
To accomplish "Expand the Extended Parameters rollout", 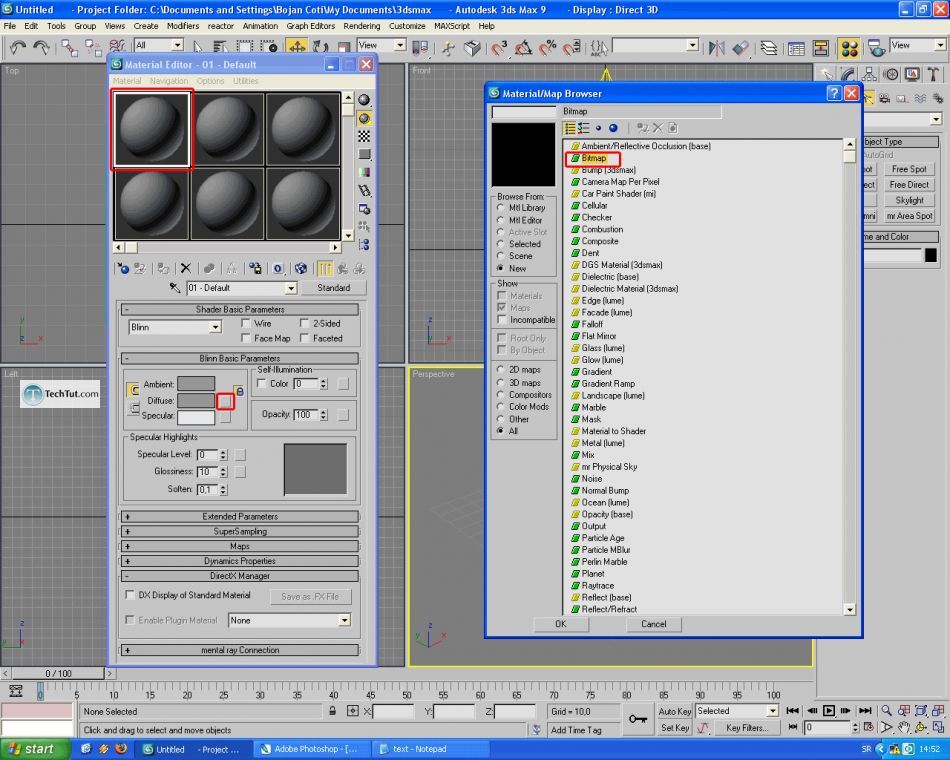I will pyautogui.click(x=240, y=516).
